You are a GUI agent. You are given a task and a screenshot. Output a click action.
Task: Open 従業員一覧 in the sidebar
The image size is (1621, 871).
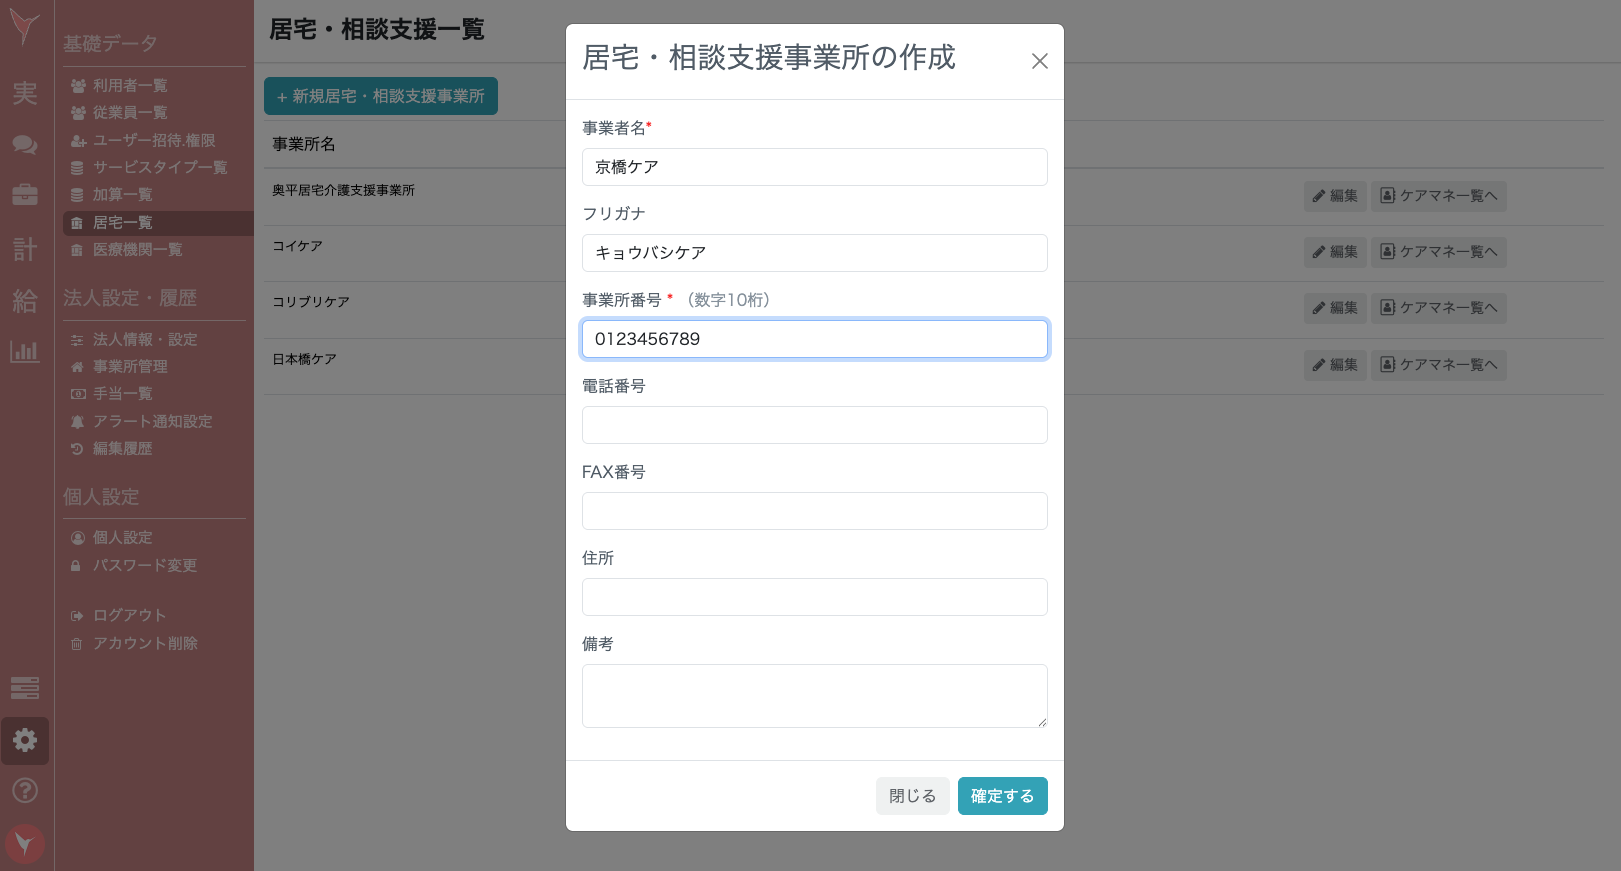tap(130, 113)
